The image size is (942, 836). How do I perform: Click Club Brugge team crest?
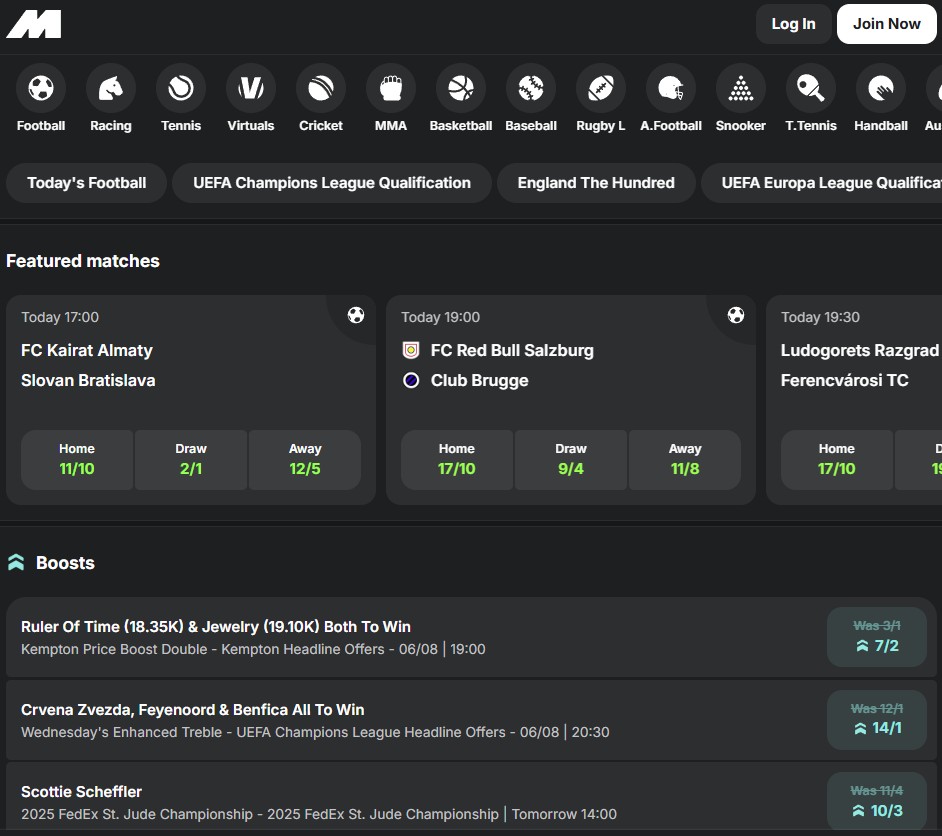[x=411, y=380]
